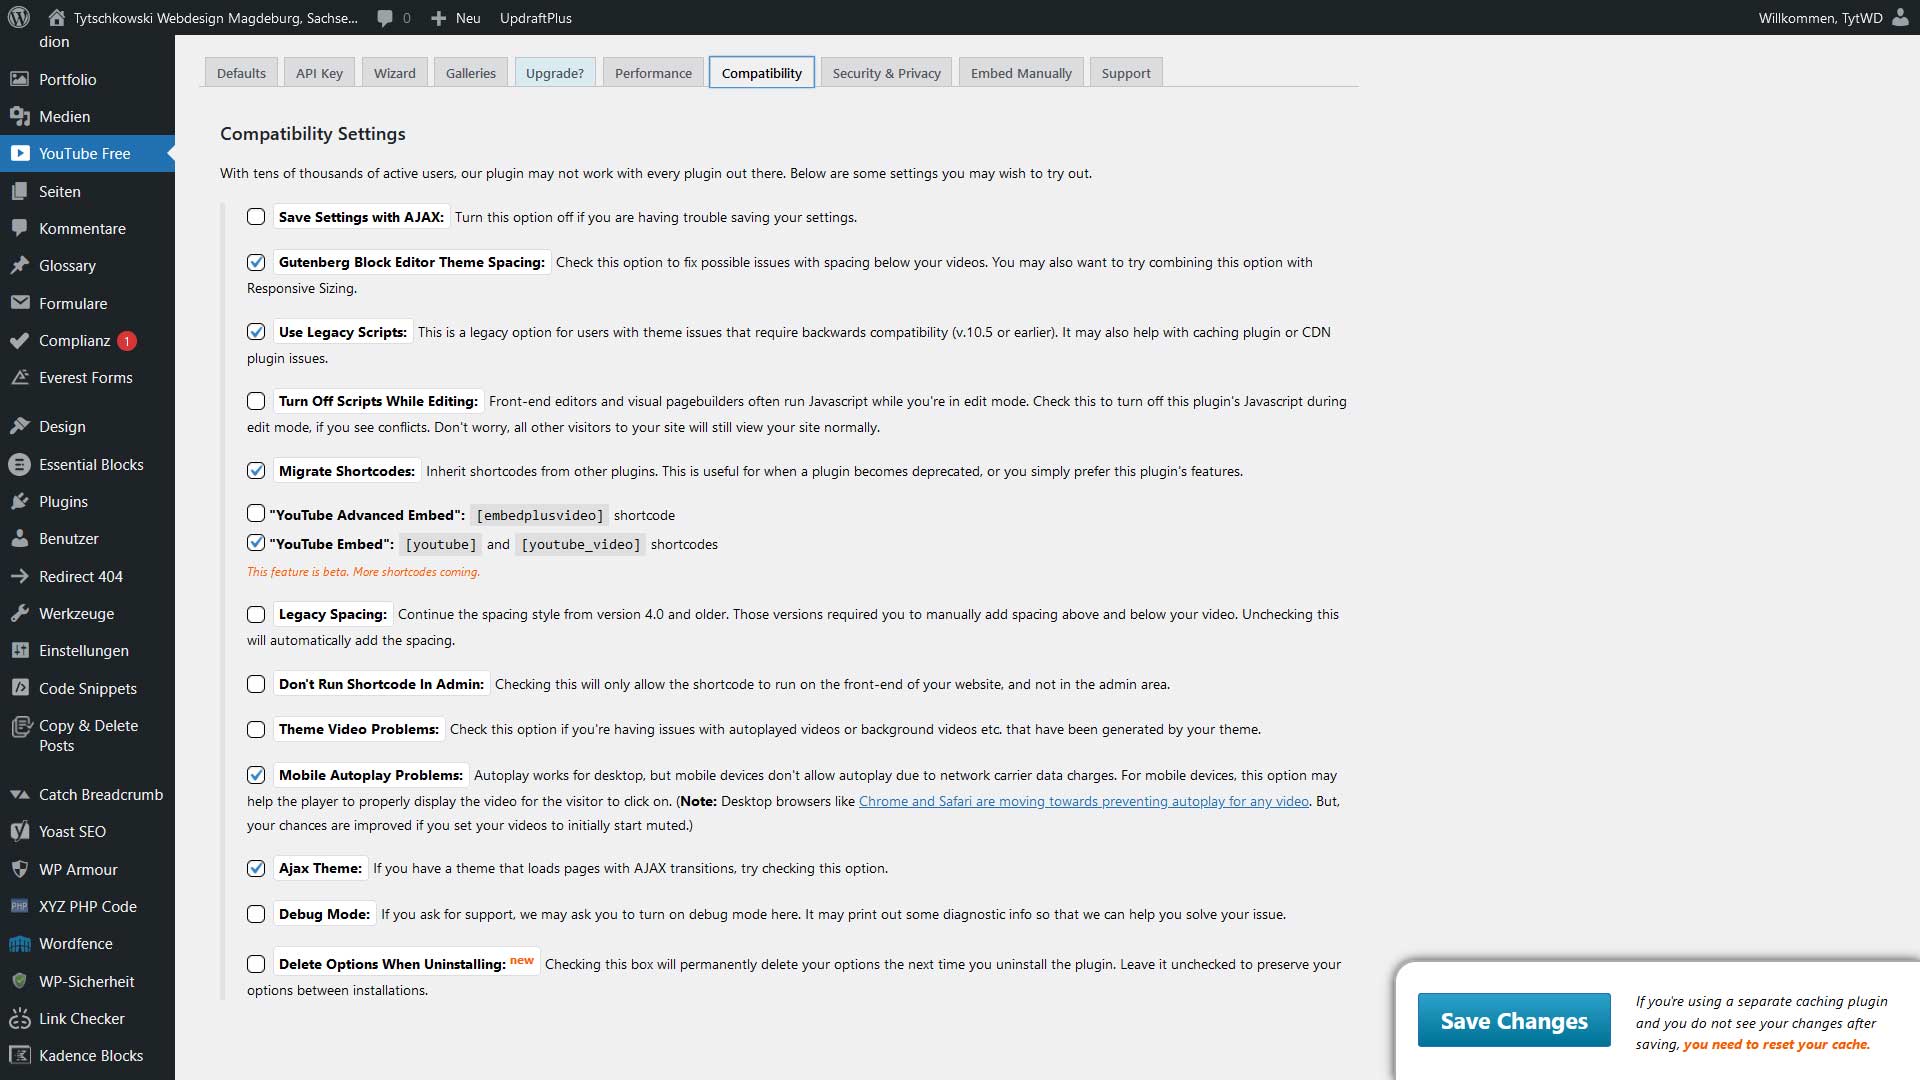Enable Debug Mode checkbox
This screenshot has height=1080, width=1920.
(x=256, y=914)
